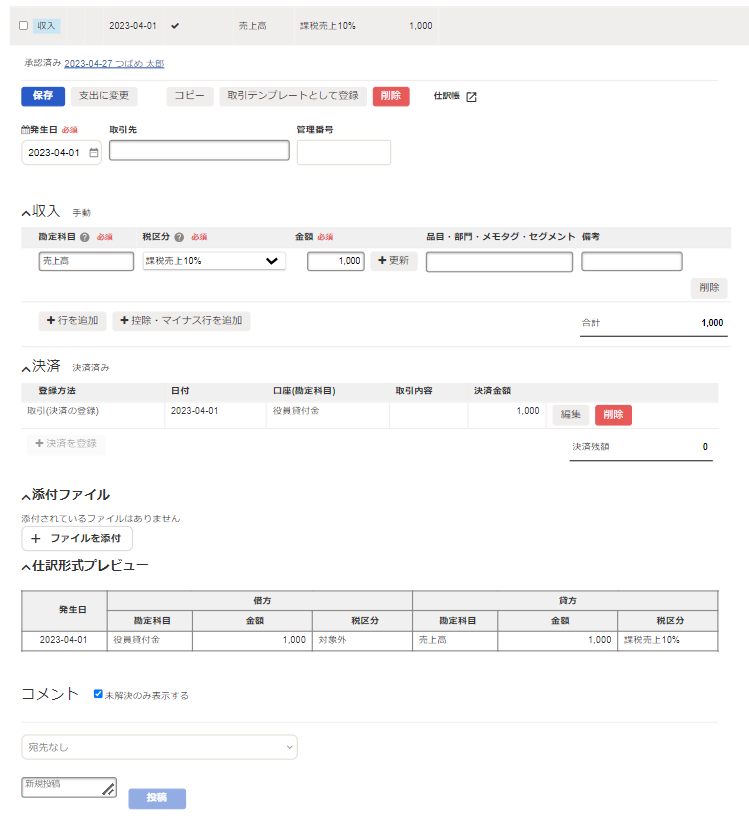Click 編集 in the settlement row
The height and width of the screenshot is (820, 749).
coord(571,415)
